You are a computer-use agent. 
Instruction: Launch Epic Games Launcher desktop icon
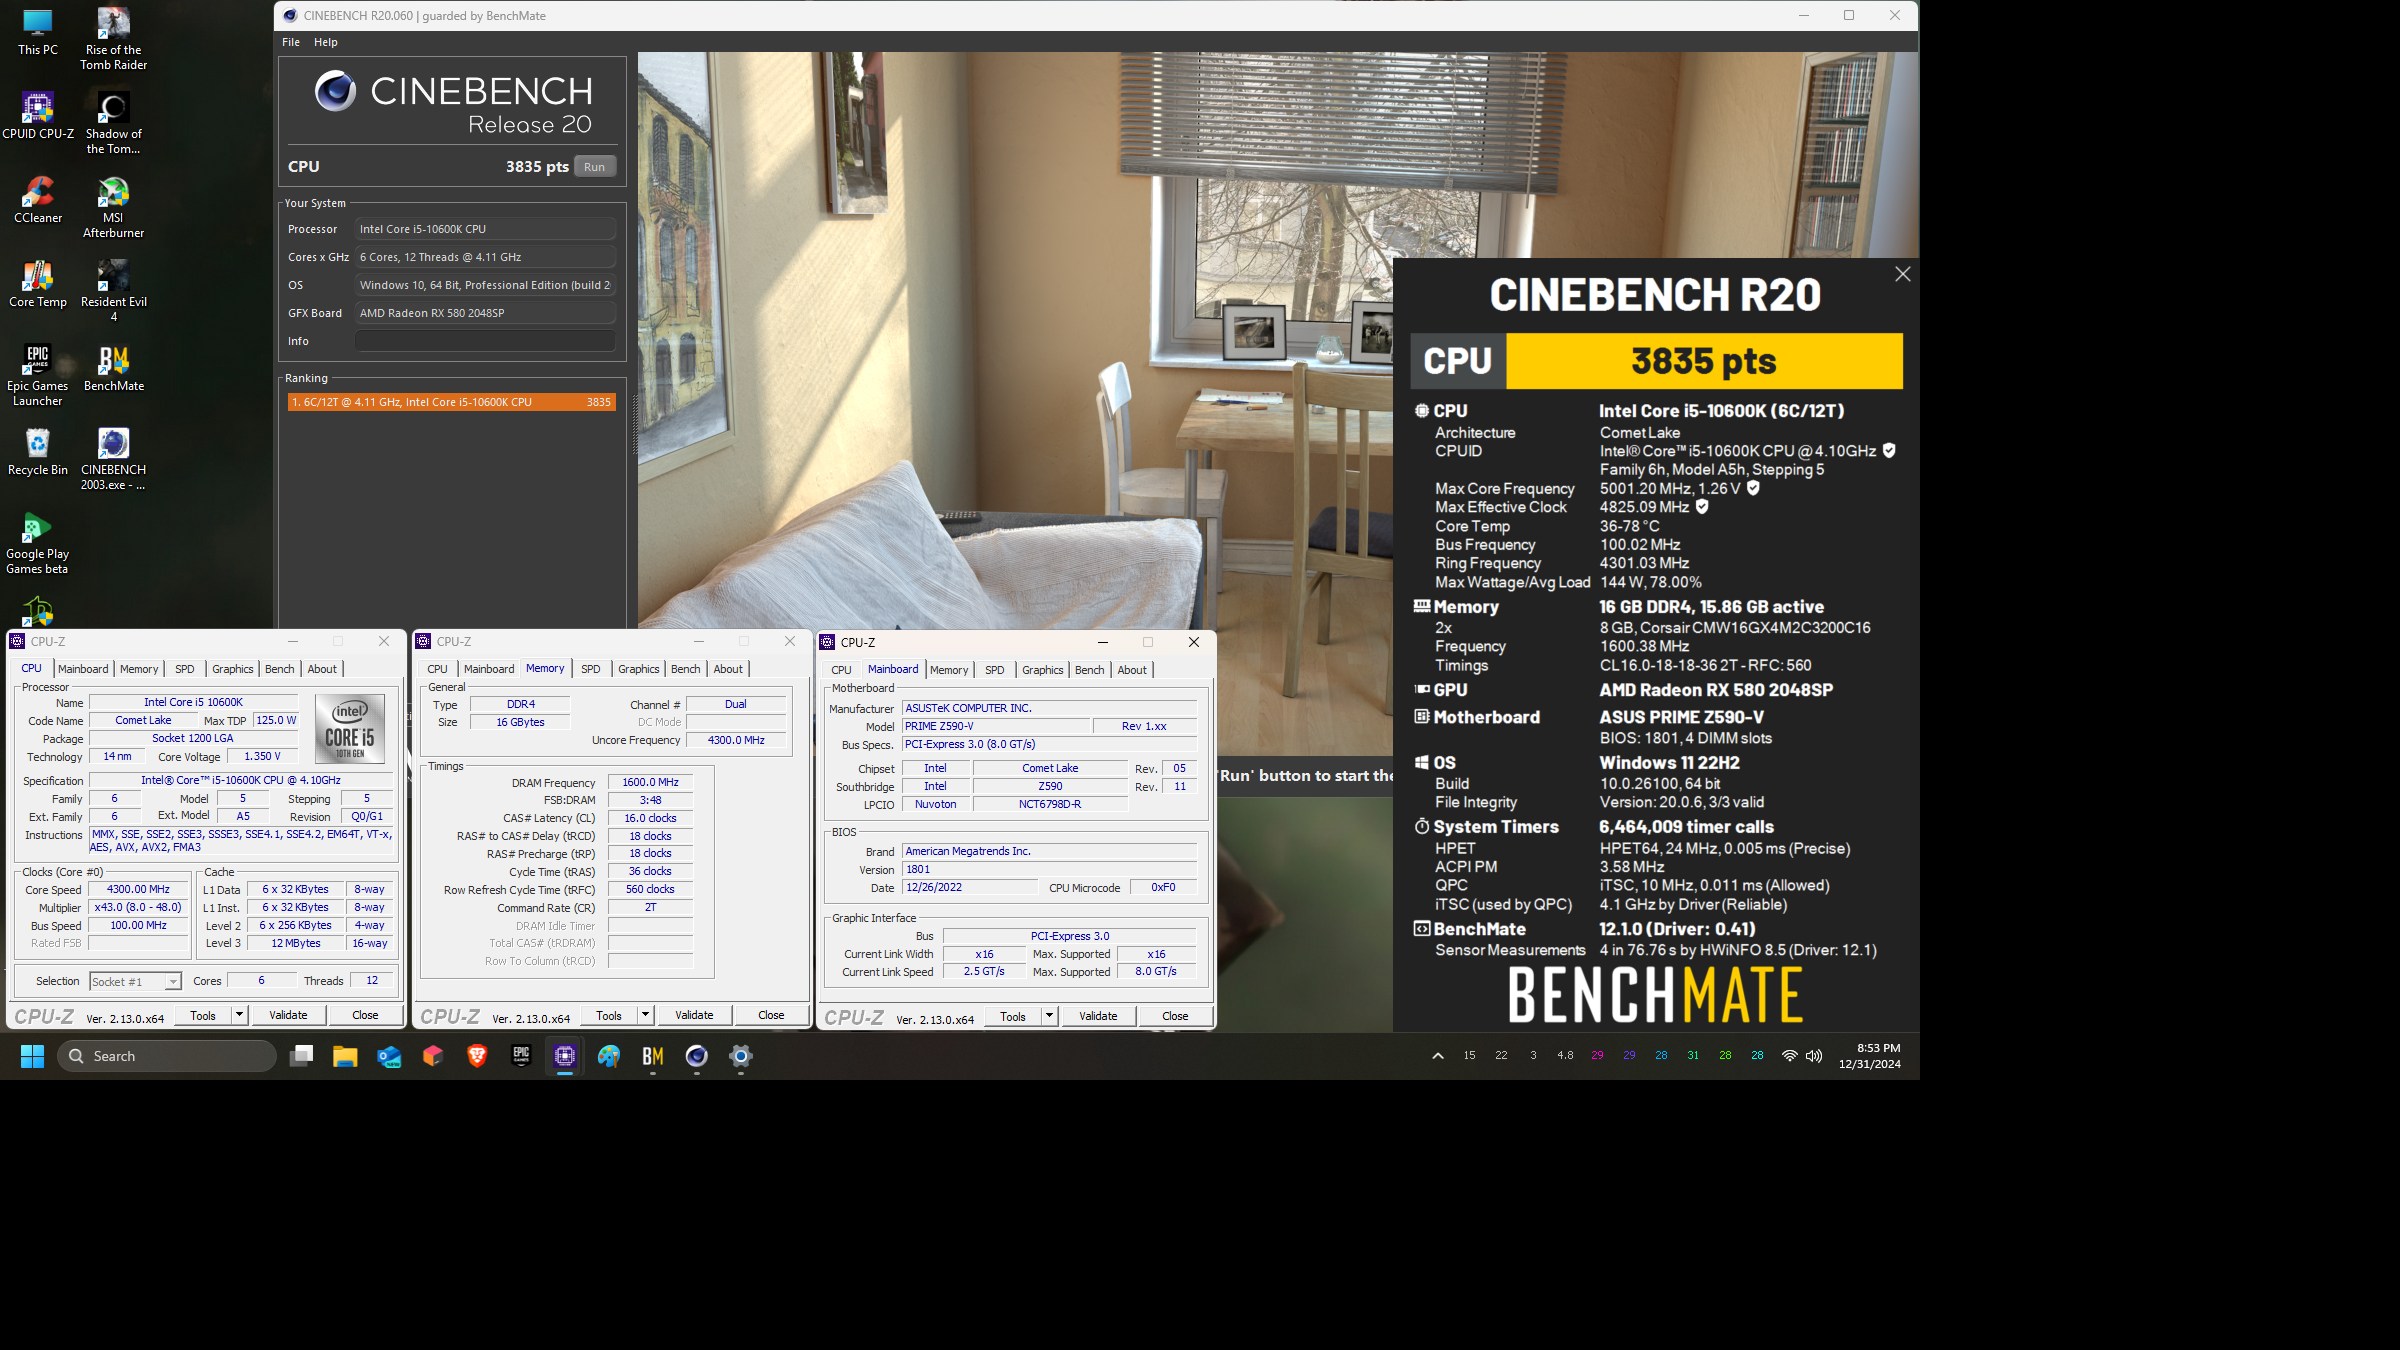[x=38, y=376]
